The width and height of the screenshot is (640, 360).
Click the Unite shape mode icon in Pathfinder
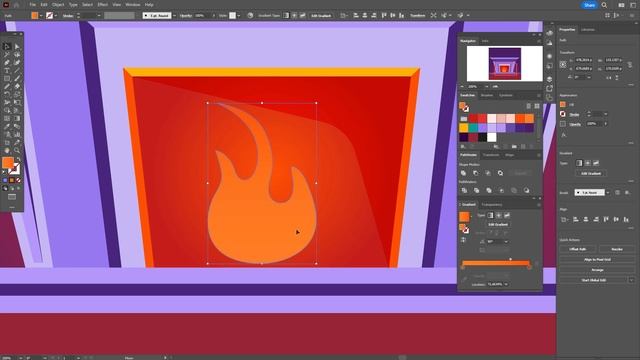(464, 173)
